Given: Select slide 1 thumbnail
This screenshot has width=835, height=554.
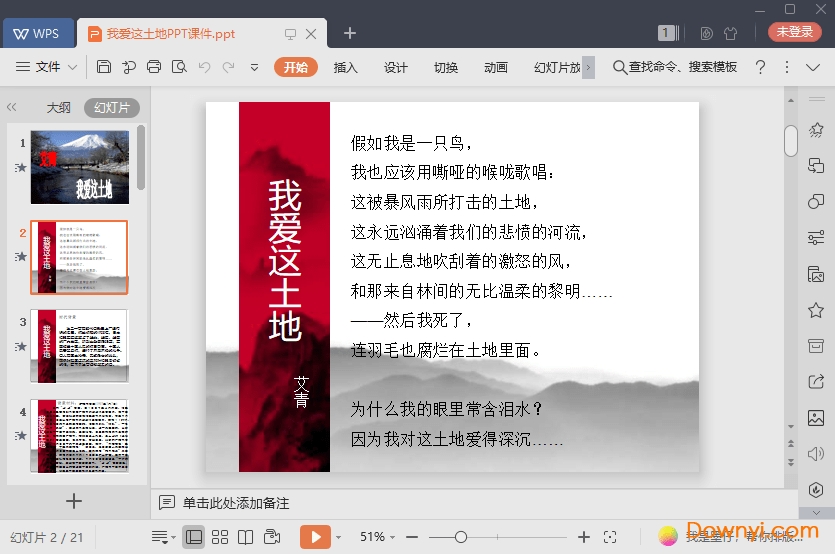Looking at the screenshot, I should point(80,167).
